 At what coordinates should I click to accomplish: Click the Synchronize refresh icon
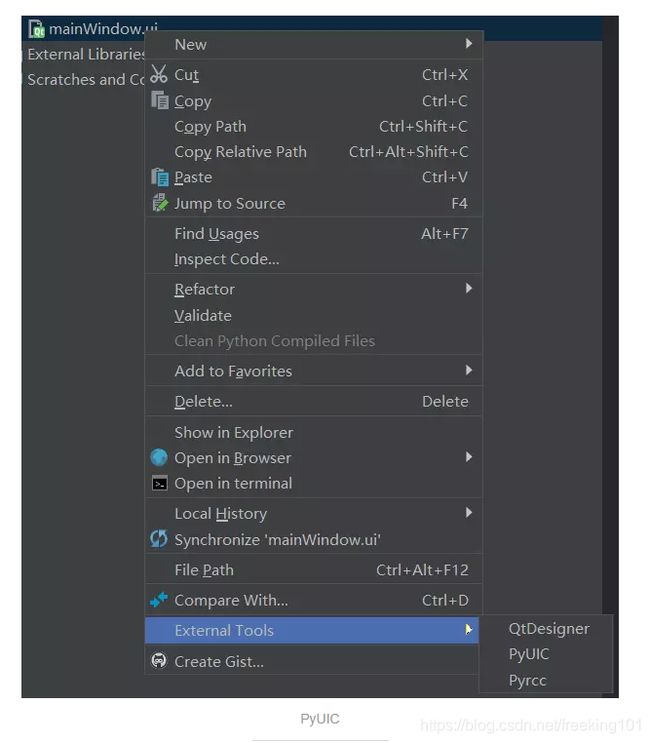click(x=159, y=539)
